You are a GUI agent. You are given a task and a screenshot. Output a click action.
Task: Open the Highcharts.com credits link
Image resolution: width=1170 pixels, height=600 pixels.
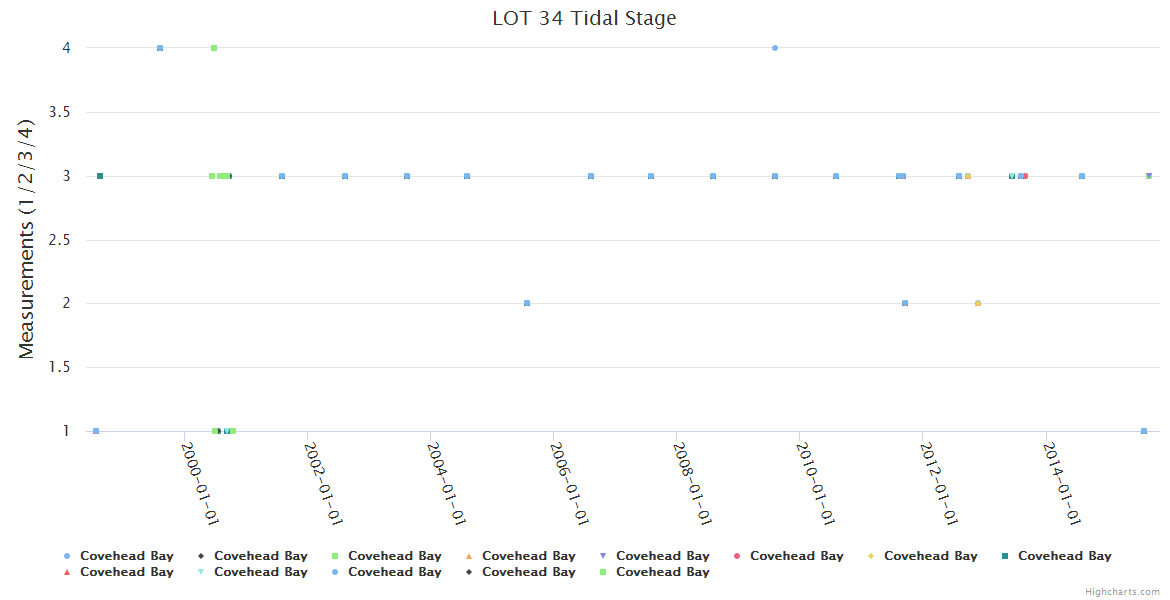coord(1122,592)
